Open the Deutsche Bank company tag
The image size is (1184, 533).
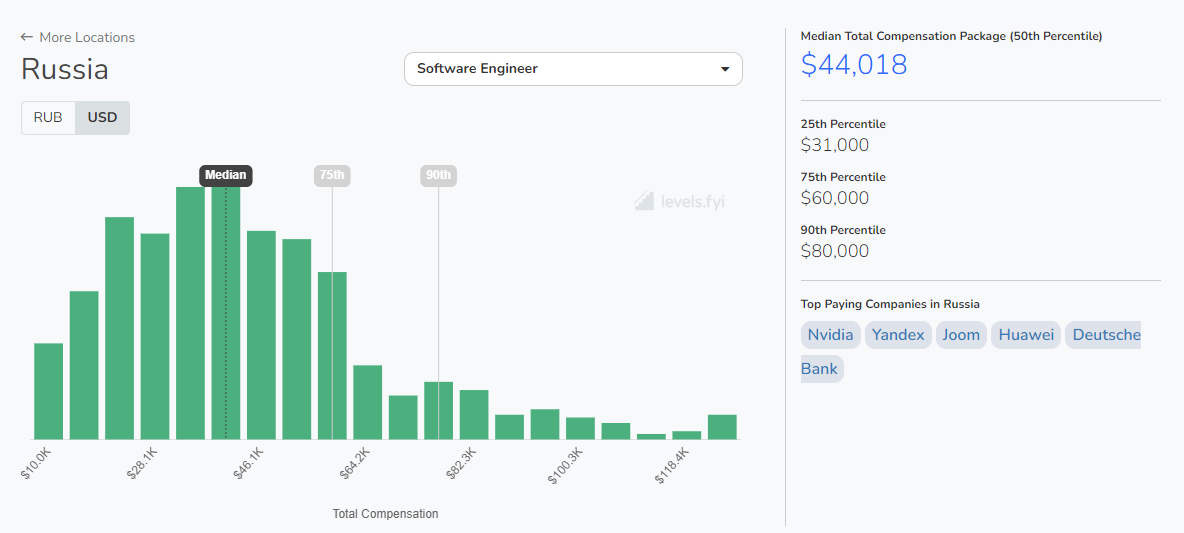[x=1106, y=335]
